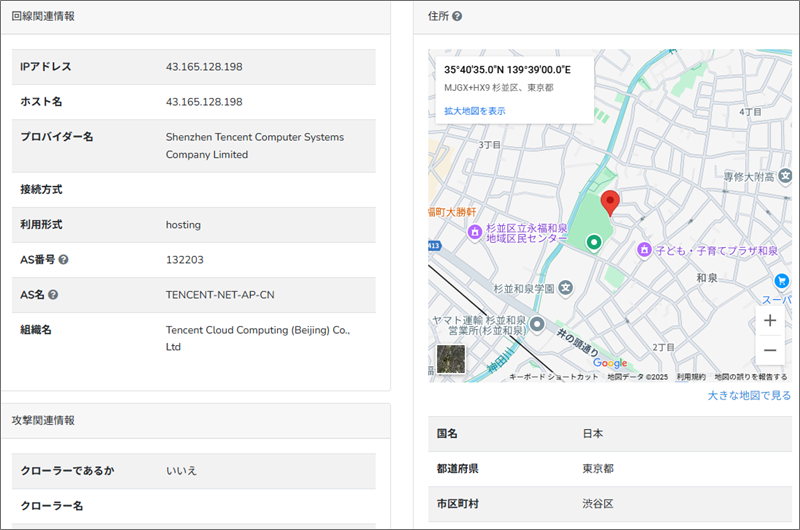Click the Shenzhen Tencent Computer Systems provider name

pyautogui.click(x=255, y=146)
